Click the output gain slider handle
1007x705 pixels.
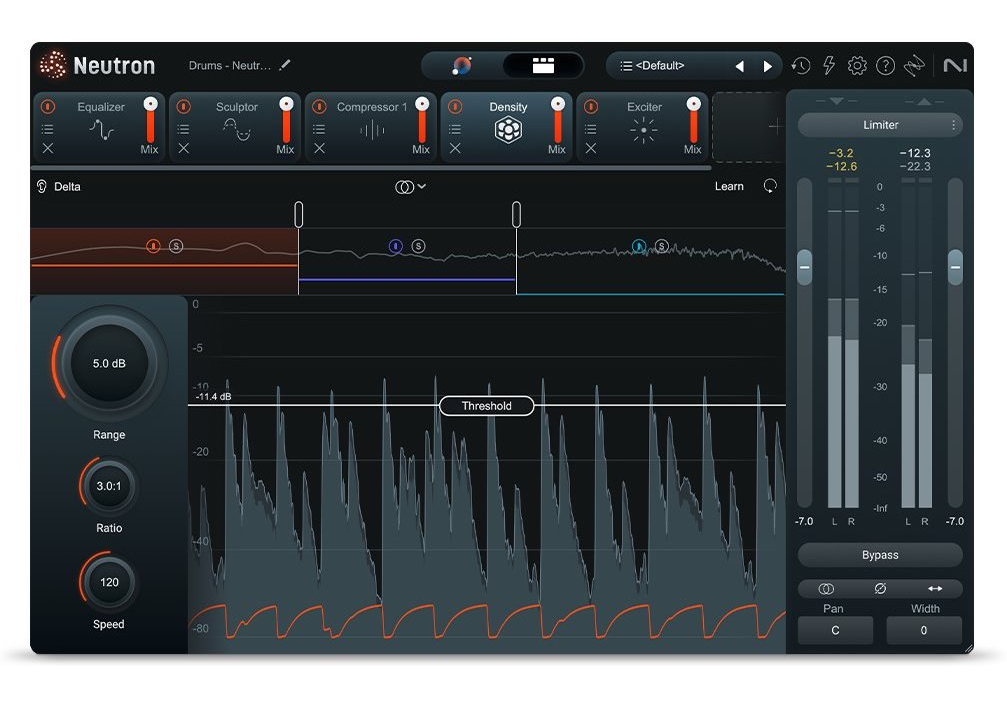pyautogui.click(x=956, y=267)
